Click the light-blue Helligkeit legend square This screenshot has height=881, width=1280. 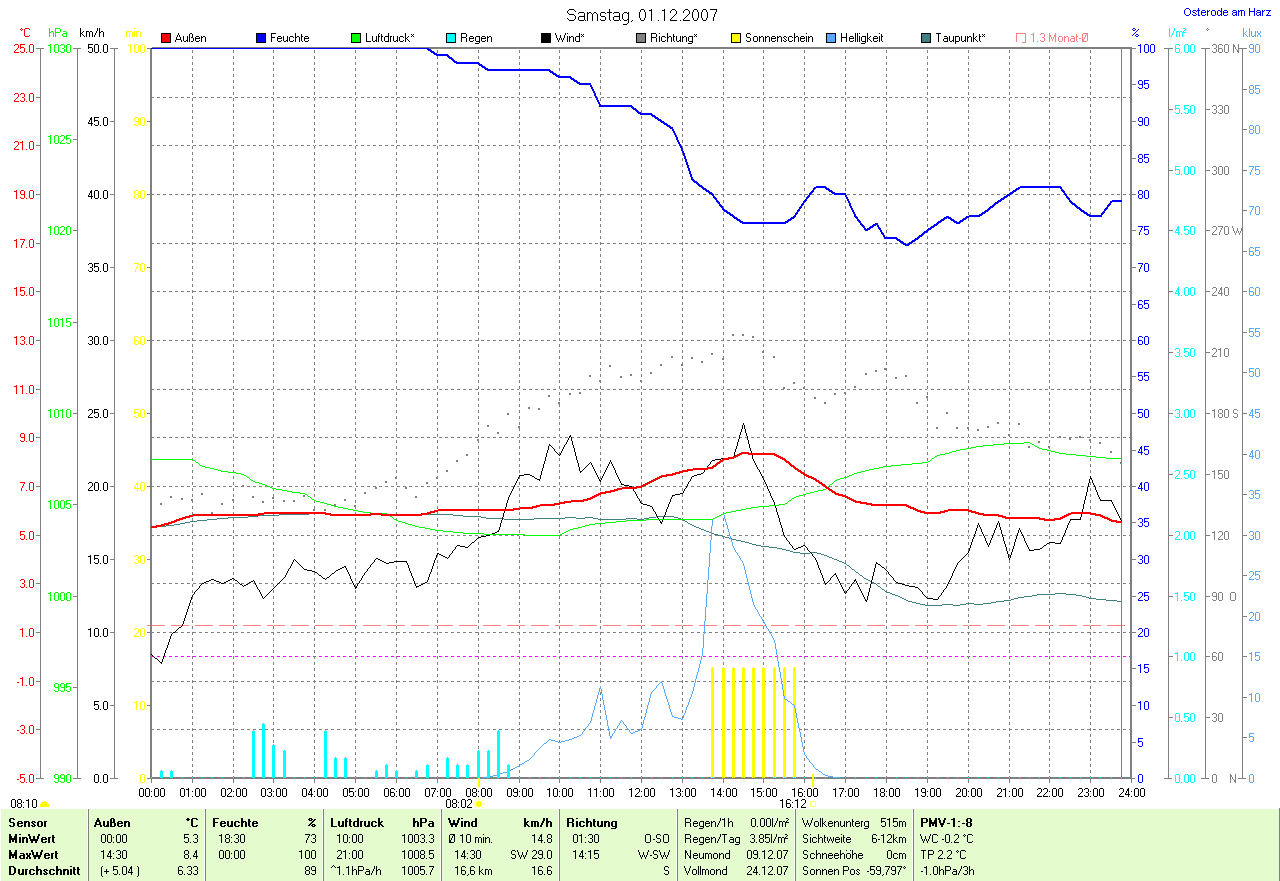(x=832, y=38)
